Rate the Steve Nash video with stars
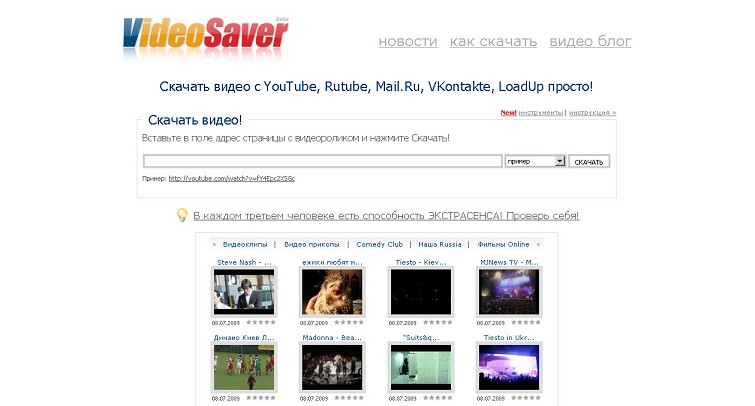This screenshot has width=755, height=406. [261, 323]
